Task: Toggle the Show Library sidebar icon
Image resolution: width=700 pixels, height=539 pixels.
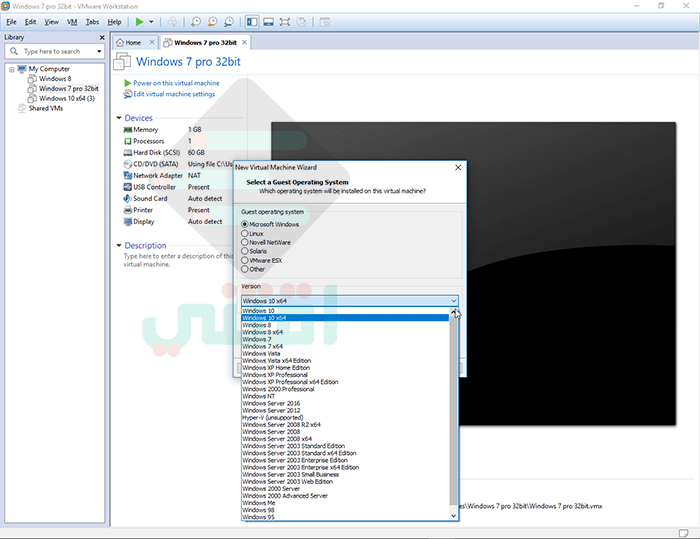Action: click(252, 22)
